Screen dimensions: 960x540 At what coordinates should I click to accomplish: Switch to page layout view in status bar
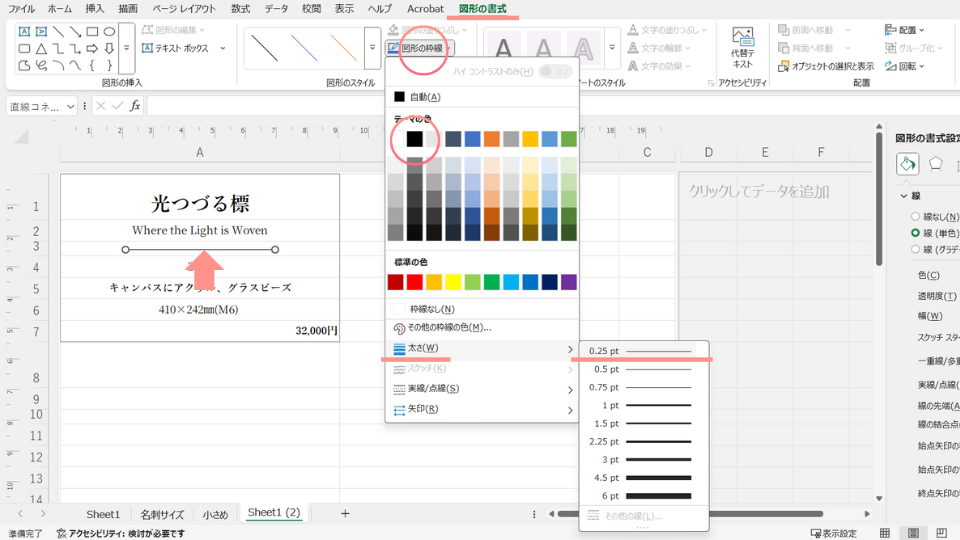912,533
